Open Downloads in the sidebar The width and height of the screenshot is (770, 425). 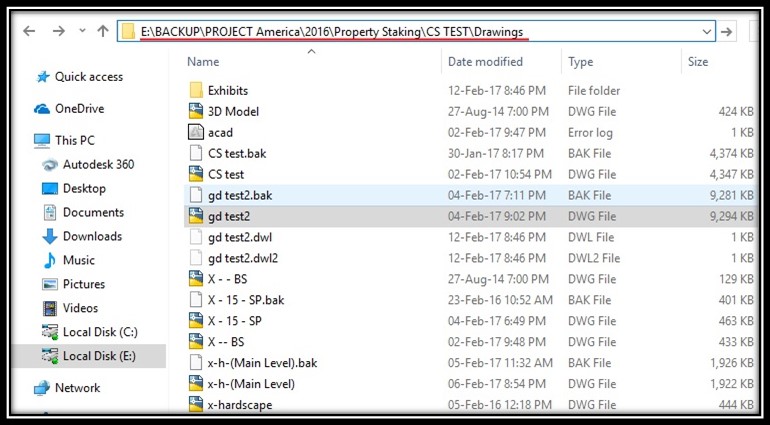click(92, 236)
